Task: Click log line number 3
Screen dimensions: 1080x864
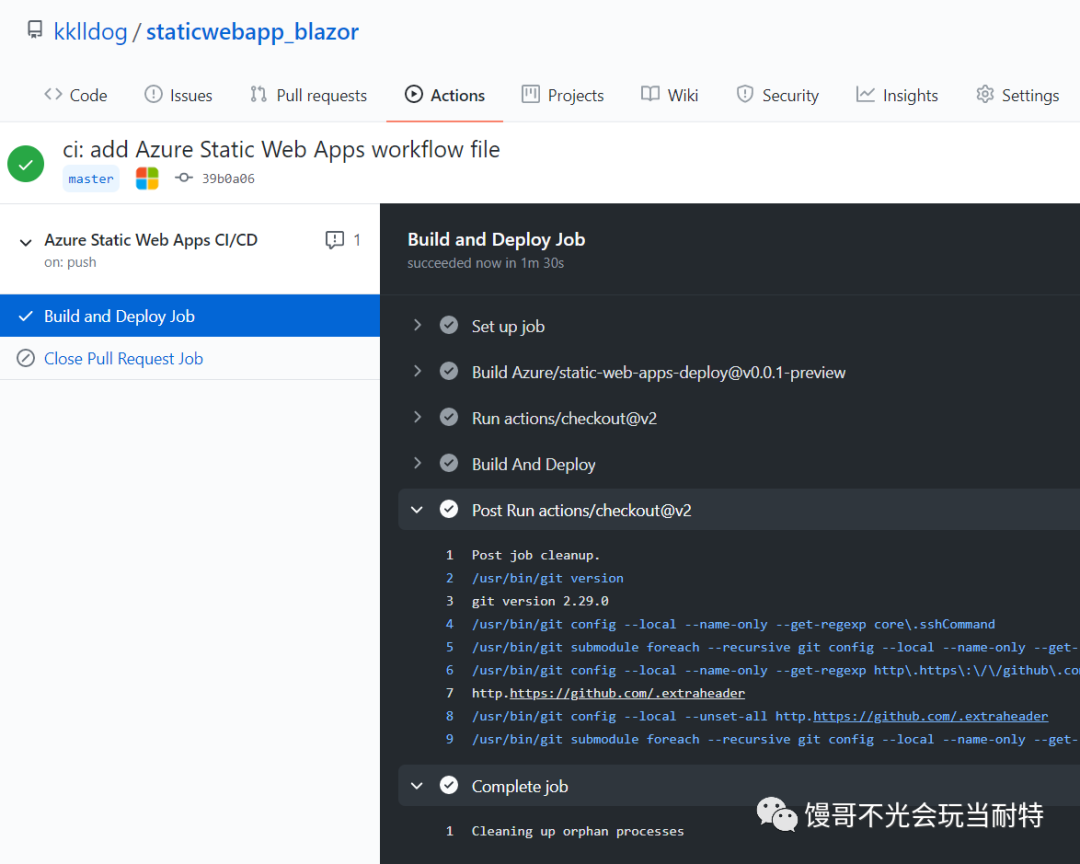Action: (450, 601)
